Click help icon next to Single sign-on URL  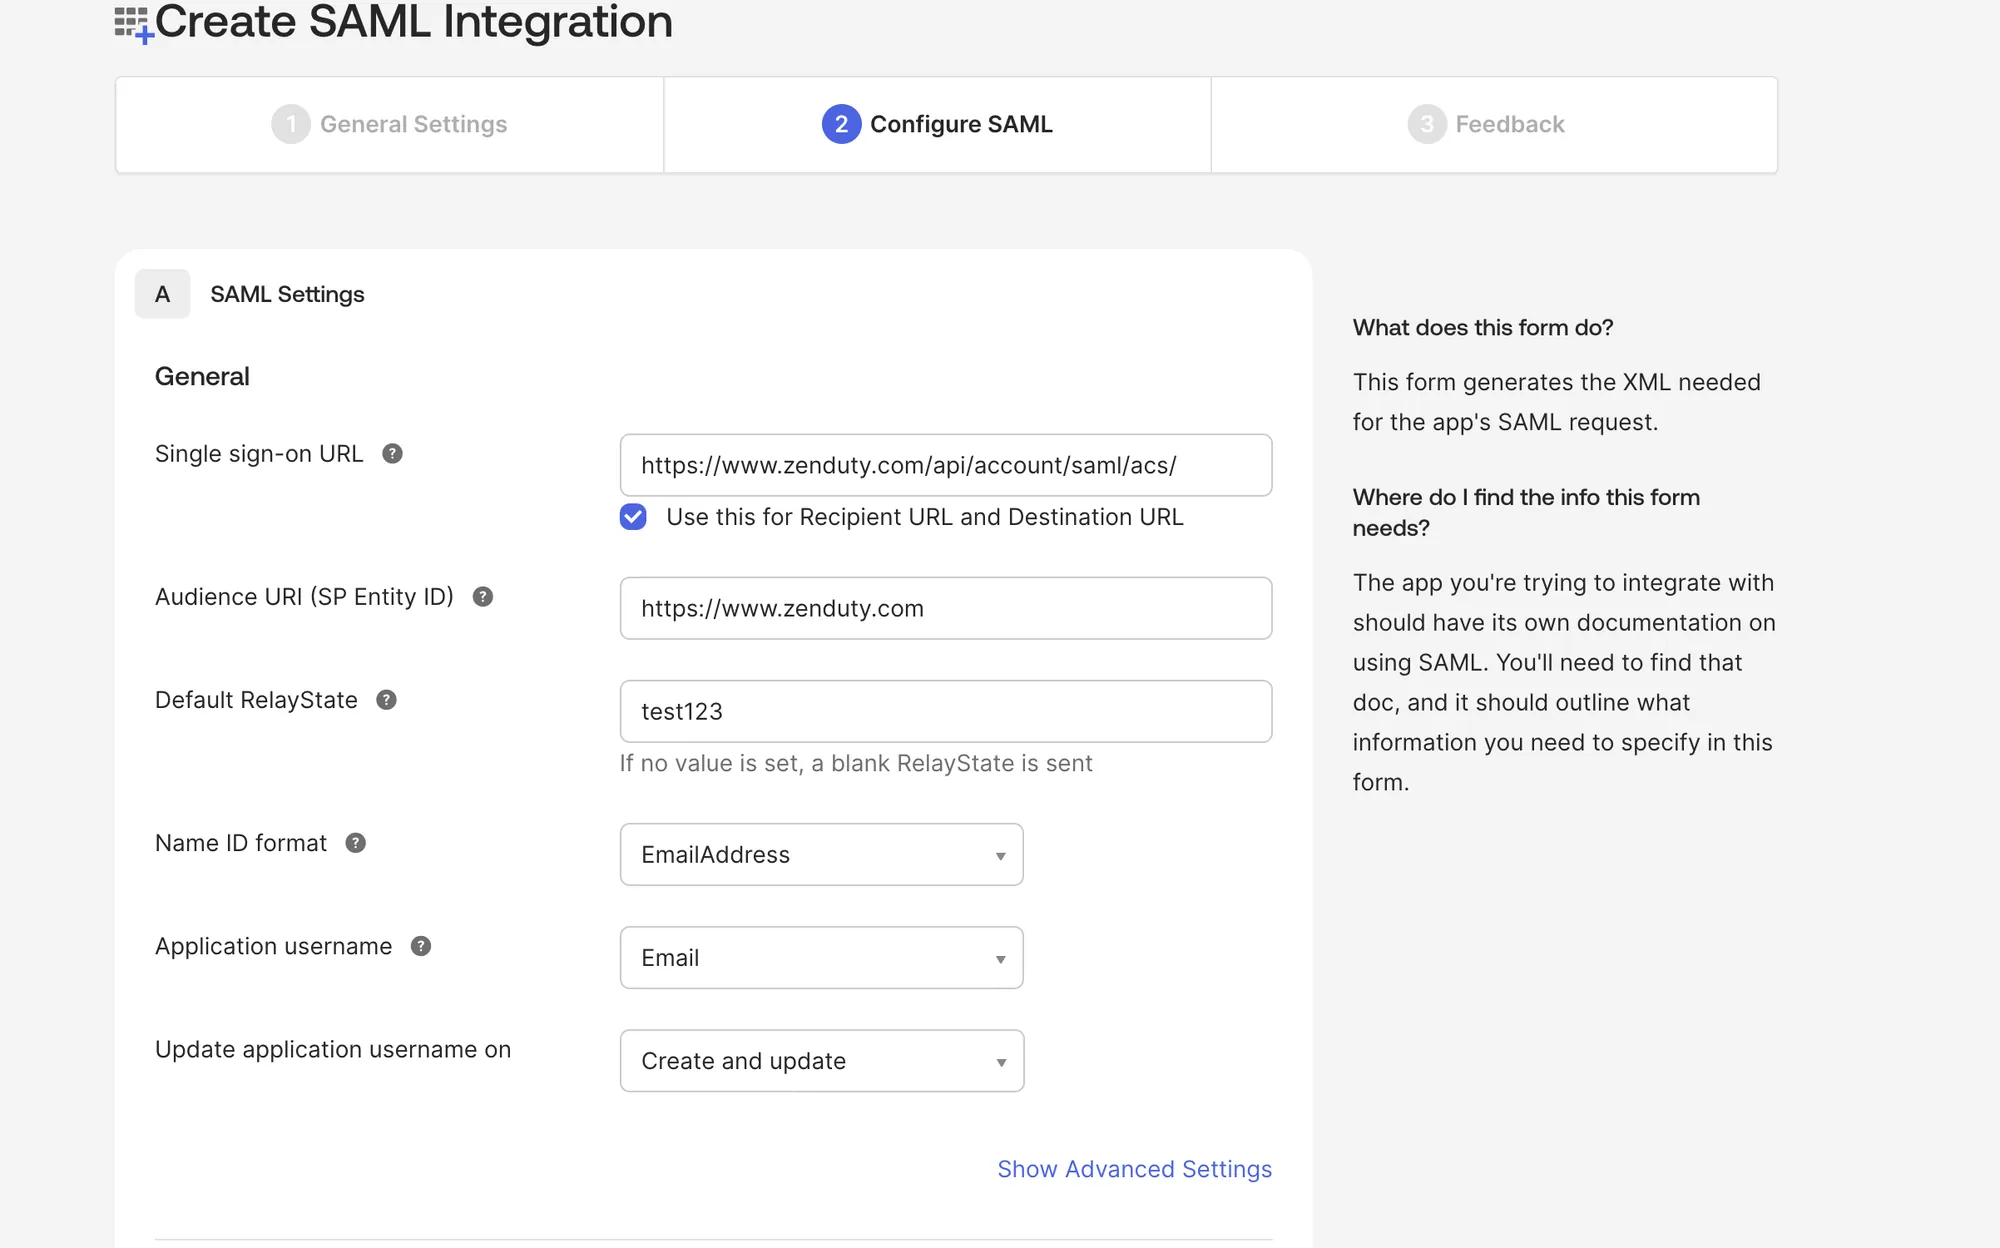pyautogui.click(x=392, y=454)
